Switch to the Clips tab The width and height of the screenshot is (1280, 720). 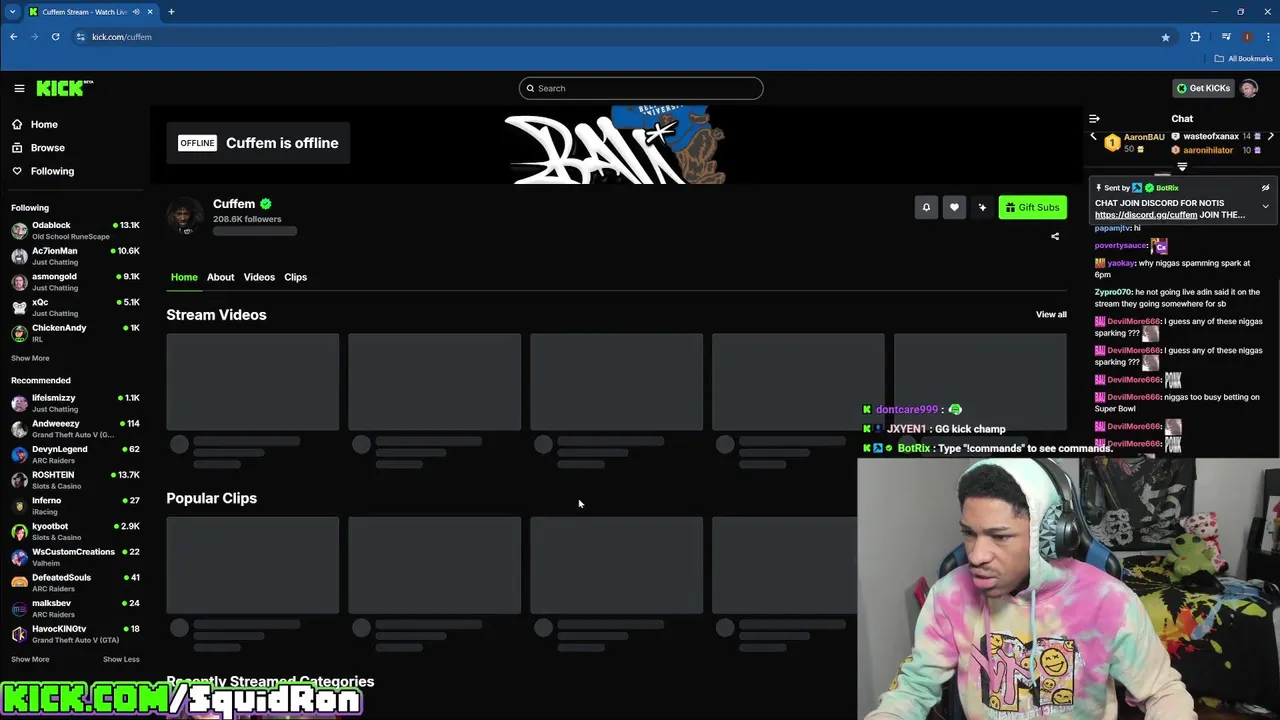pyautogui.click(x=295, y=277)
